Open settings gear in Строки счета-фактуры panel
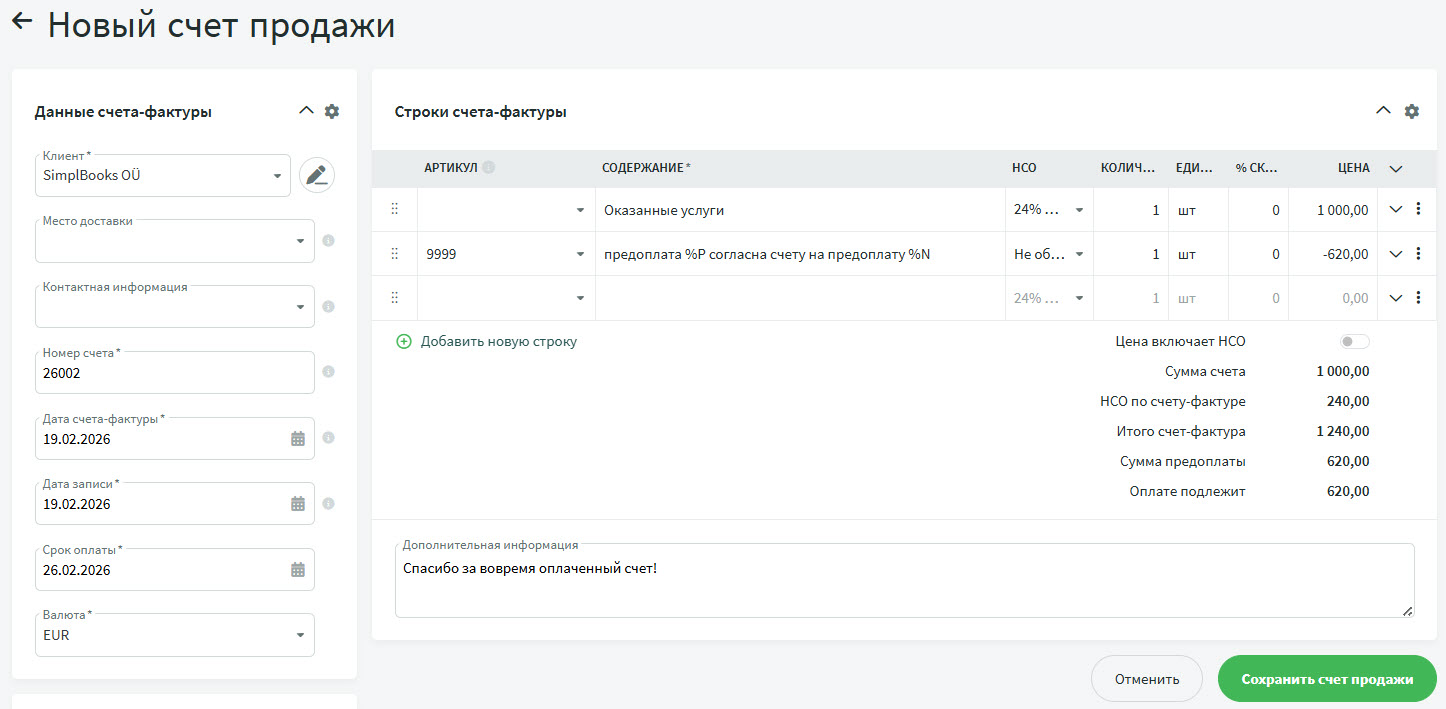This screenshot has height=709, width=1446. (x=1411, y=111)
